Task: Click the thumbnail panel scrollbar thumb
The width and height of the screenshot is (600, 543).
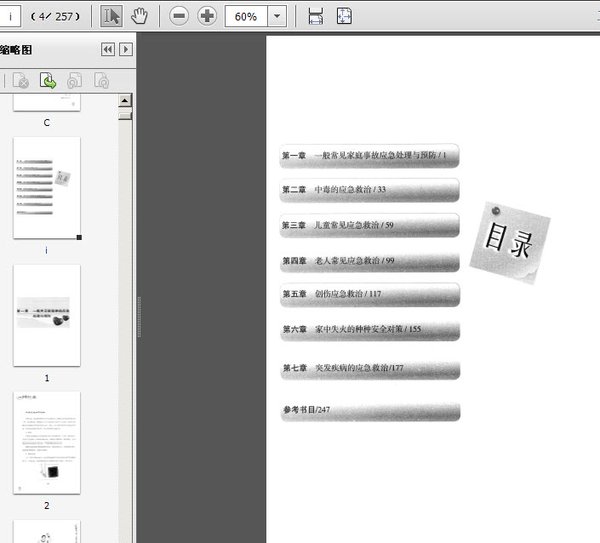Action: (125, 115)
